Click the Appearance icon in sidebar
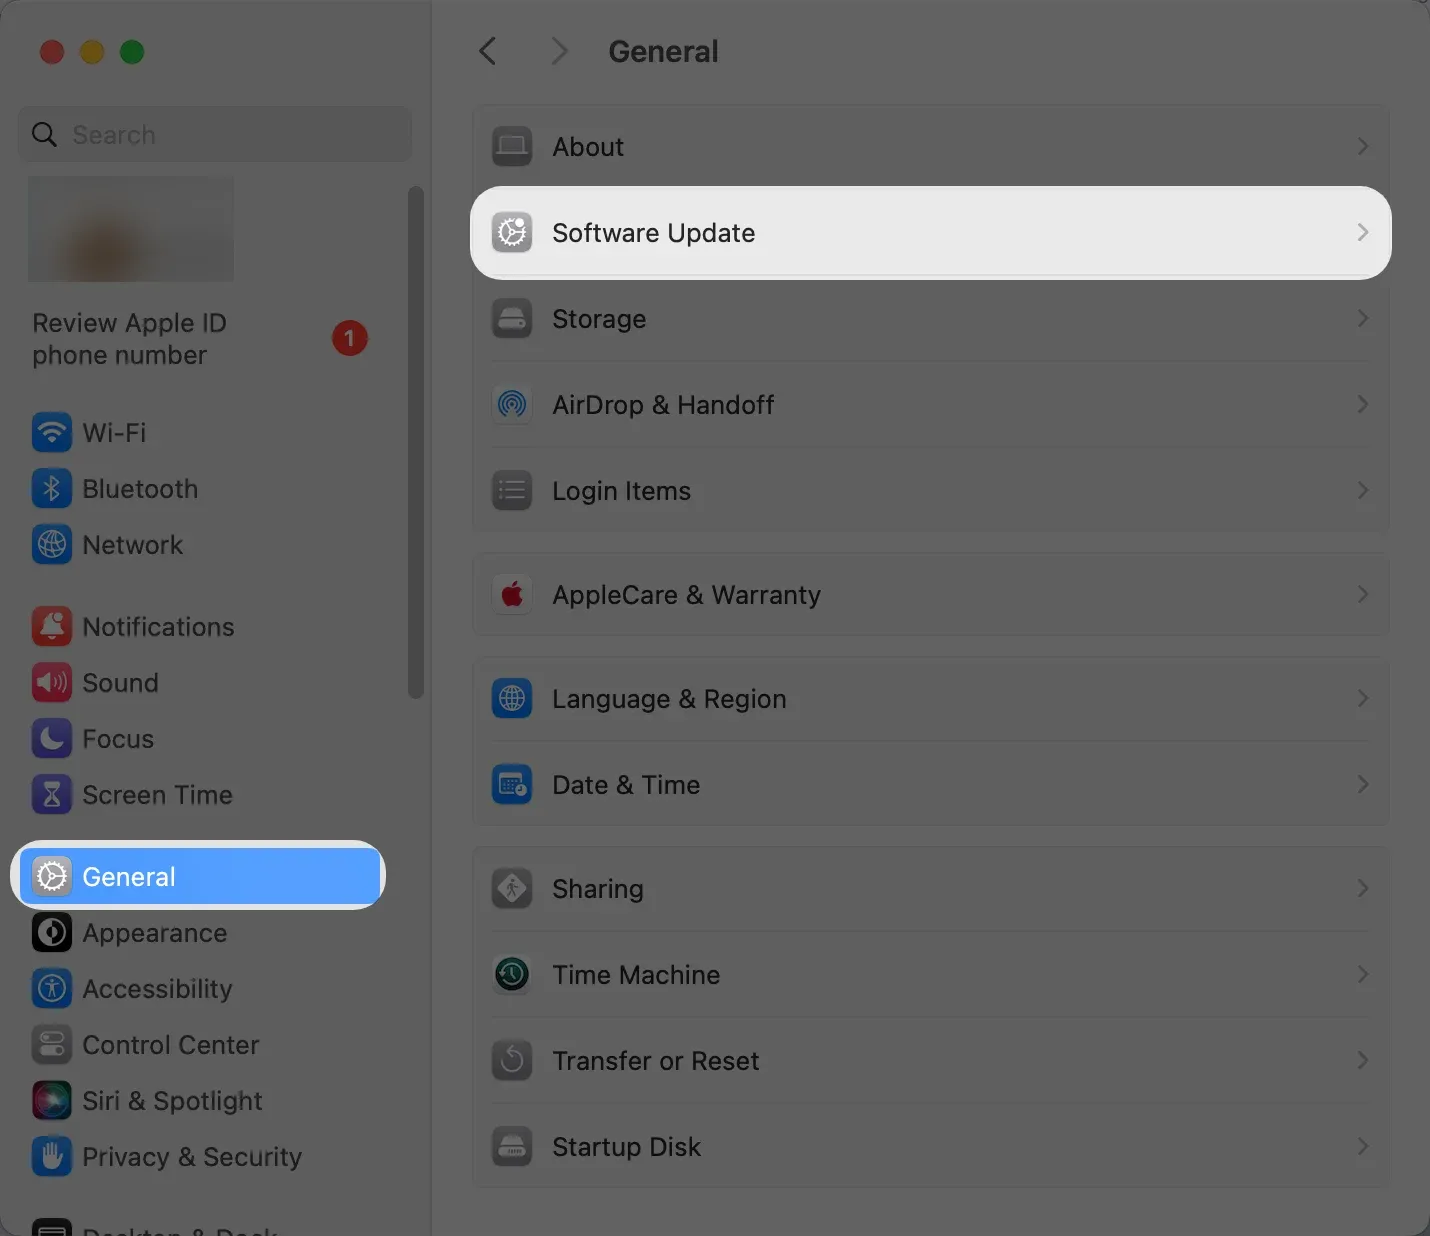This screenshot has width=1430, height=1236. 52,933
